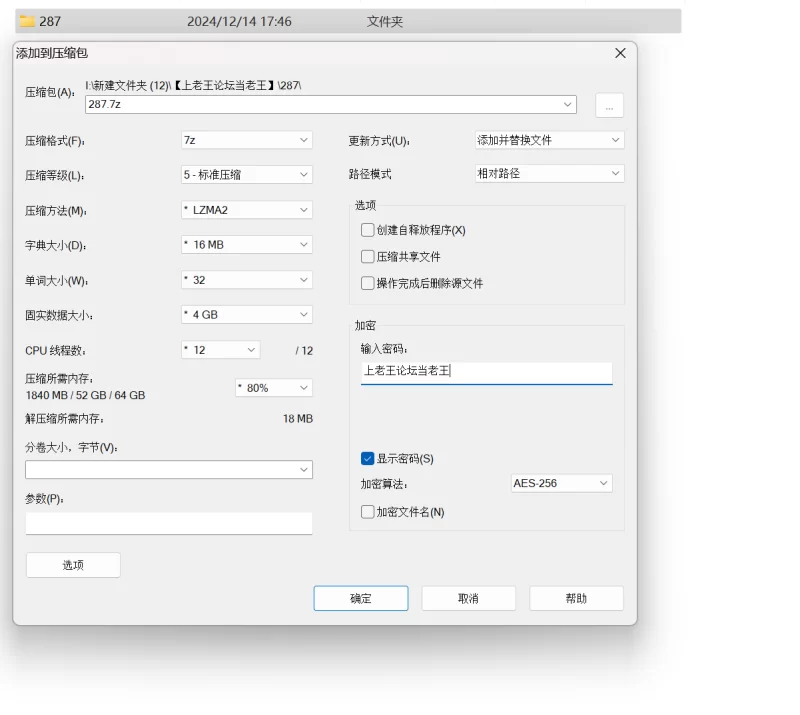Viewport: 800px width, 715px height.
Task: Open the 压缩方法 dropdown showing LZMA2
Action: click(247, 210)
